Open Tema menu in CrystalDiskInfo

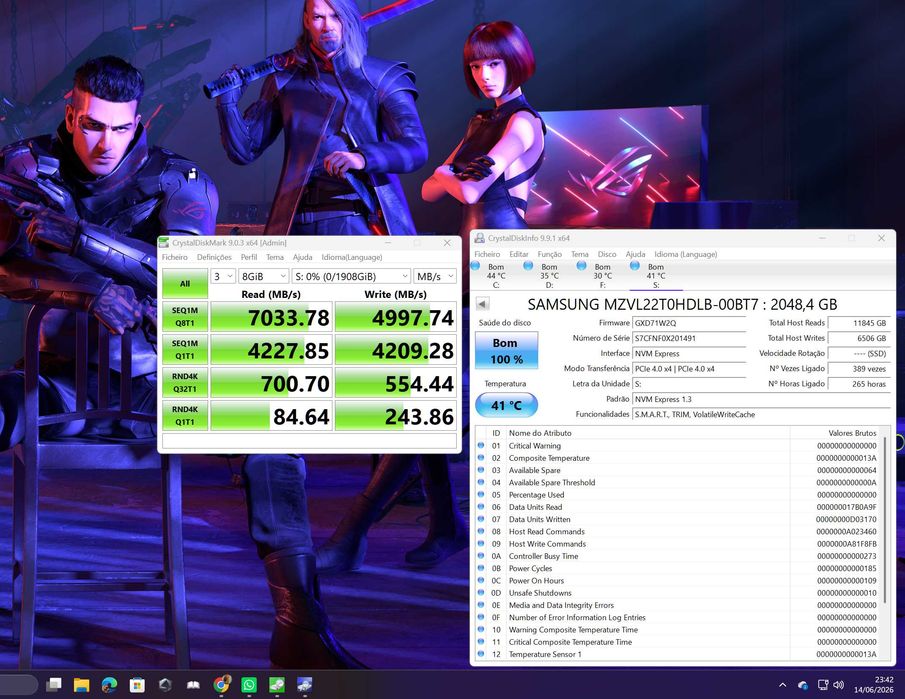pyautogui.click(x=580, y=255)
